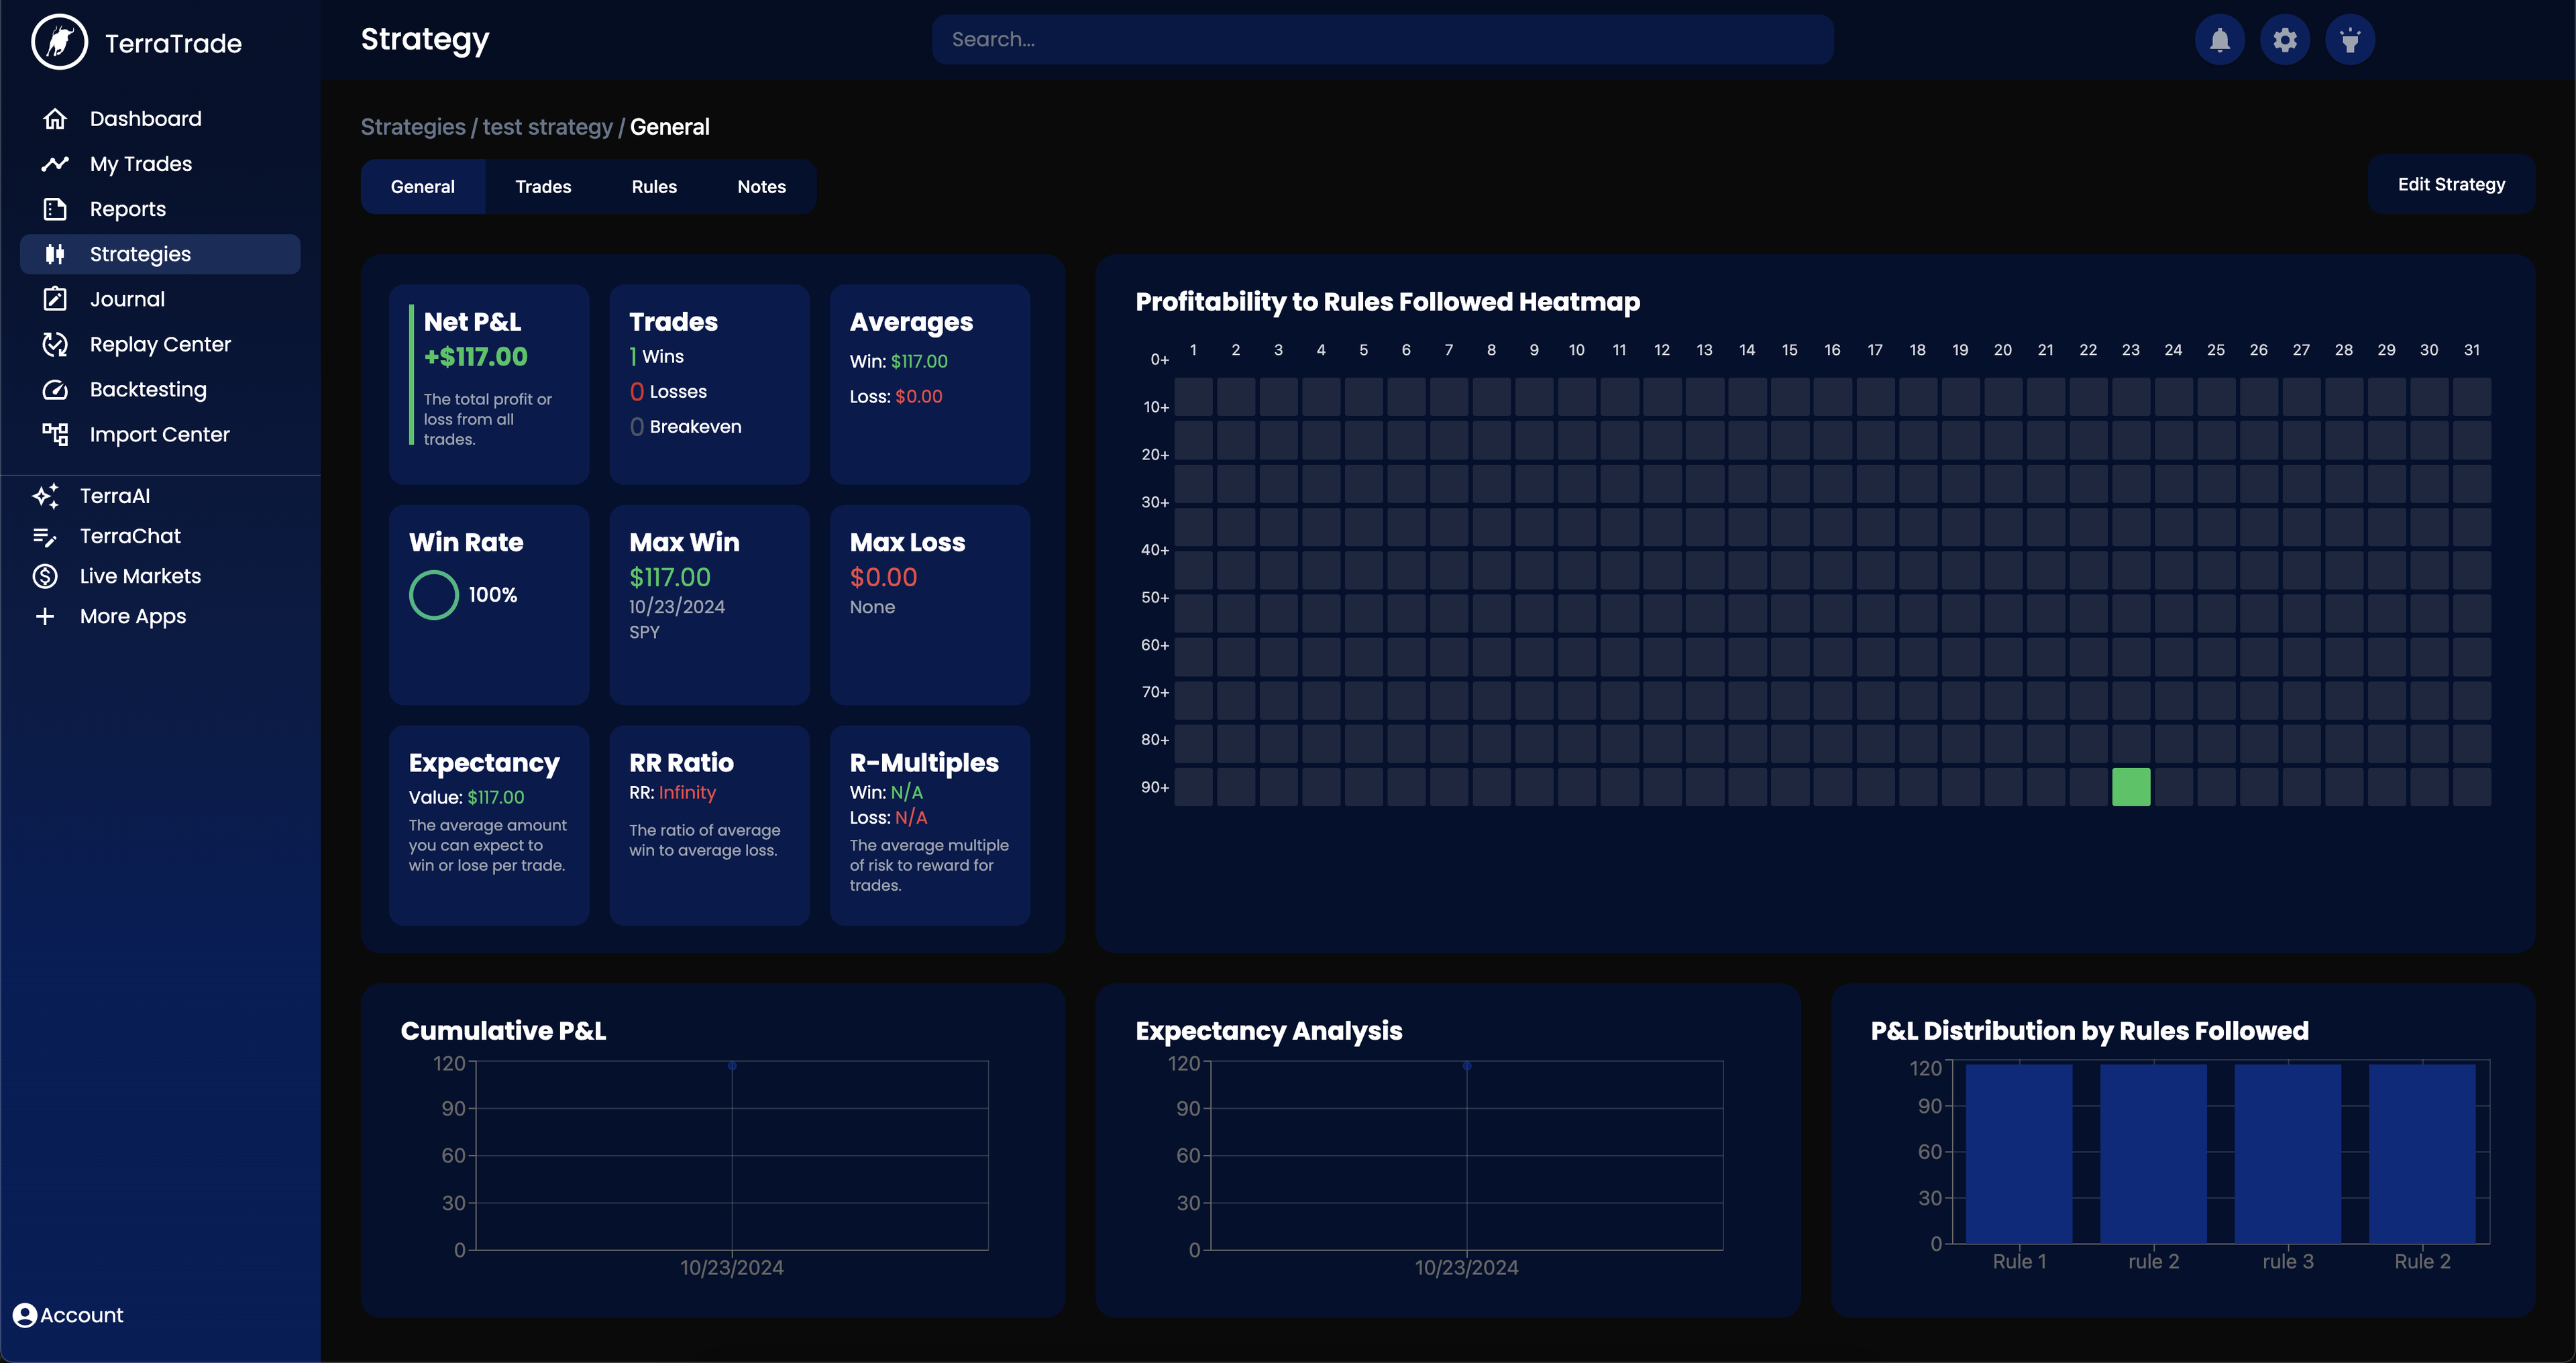Viewport: 2576px width, 1363px height.
Task: Click the Max Loss $0.00 value
Action: click(883, 577)
